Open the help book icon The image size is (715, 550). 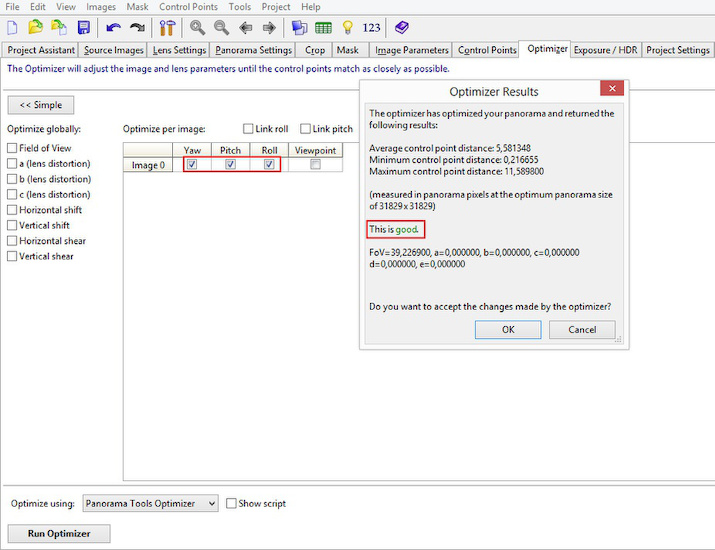coord(401,27)
